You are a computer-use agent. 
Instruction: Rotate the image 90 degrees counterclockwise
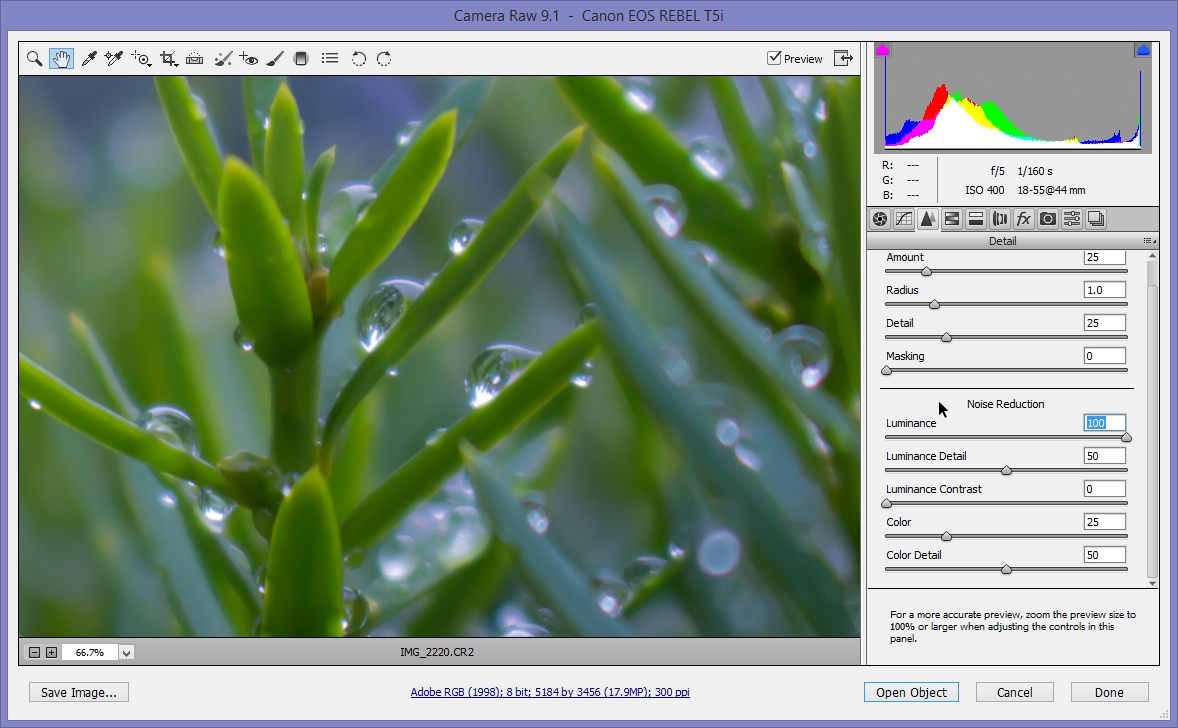pos(357,58)
